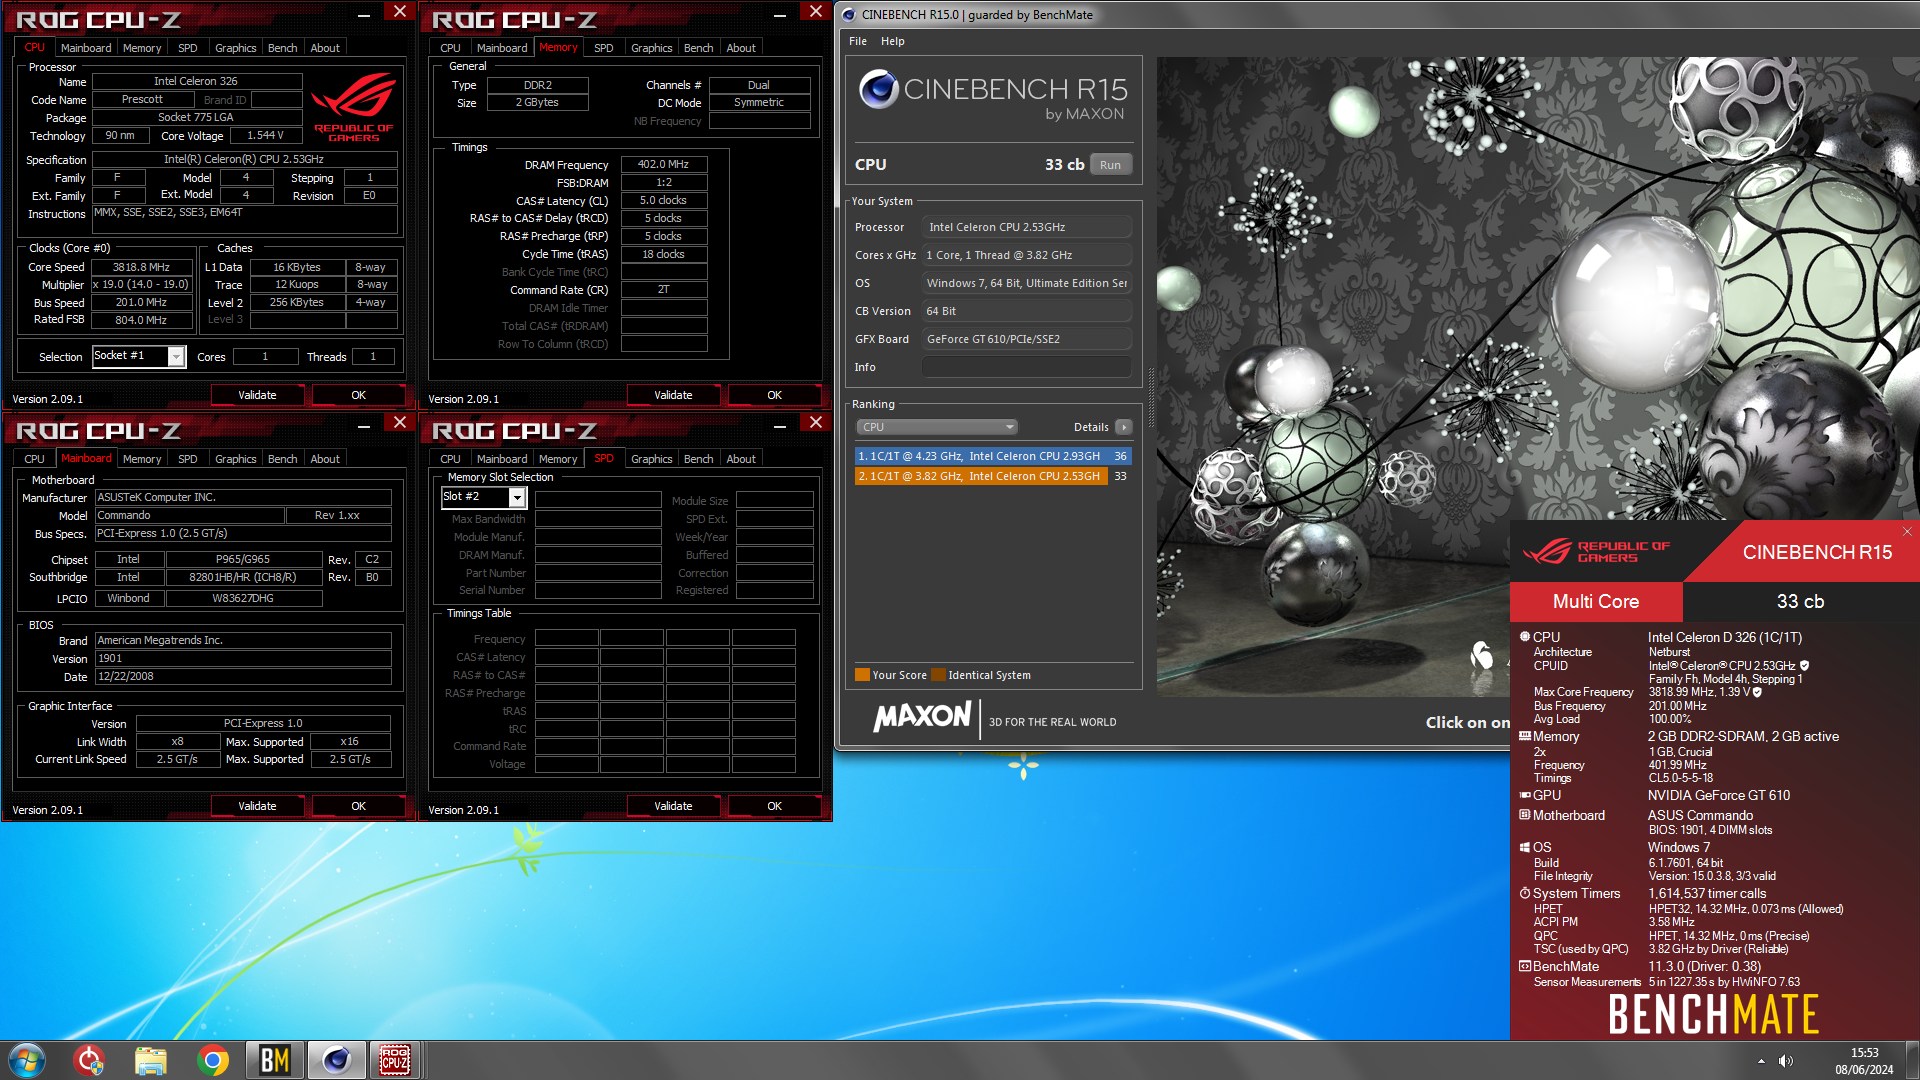
Task: Click the Info input field in Cinebench
Action: click(1026, 367)
